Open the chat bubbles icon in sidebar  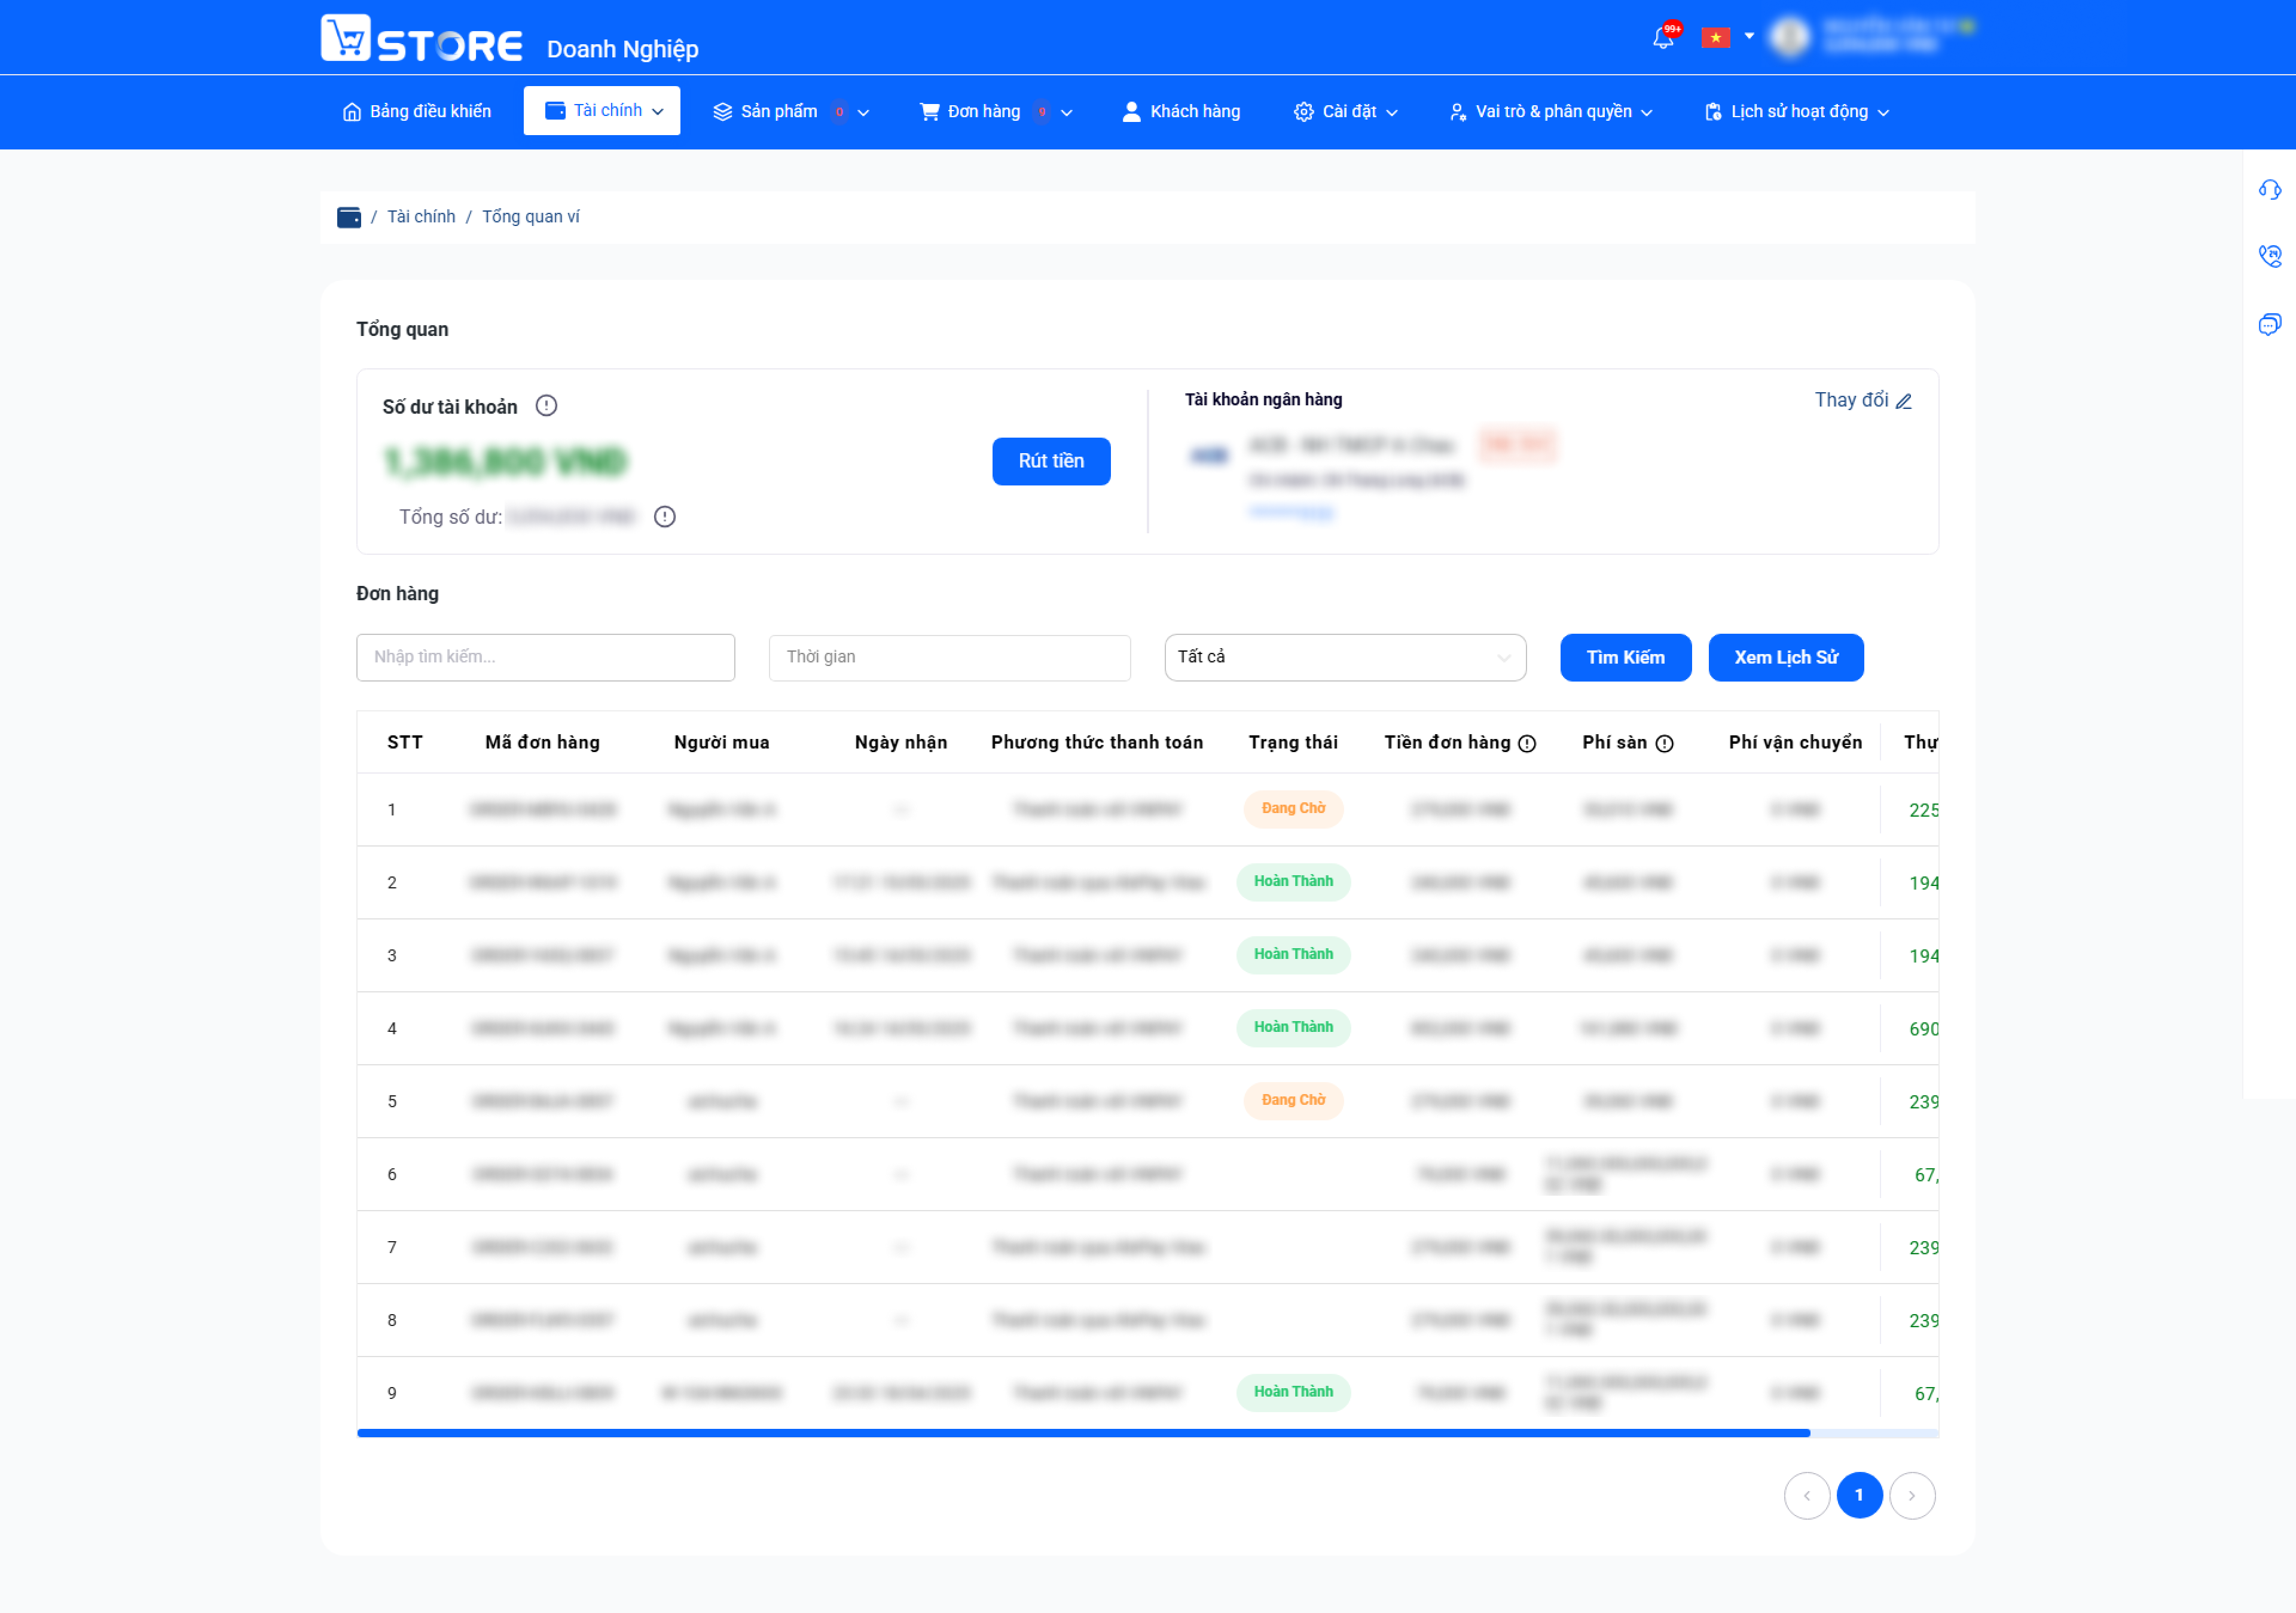click(x=2269, y=324)
